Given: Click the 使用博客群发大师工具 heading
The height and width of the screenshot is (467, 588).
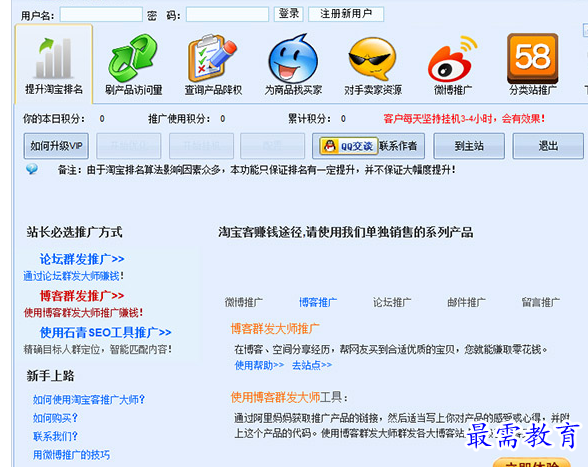Looking at the screenshot, I should coord(289,397).
